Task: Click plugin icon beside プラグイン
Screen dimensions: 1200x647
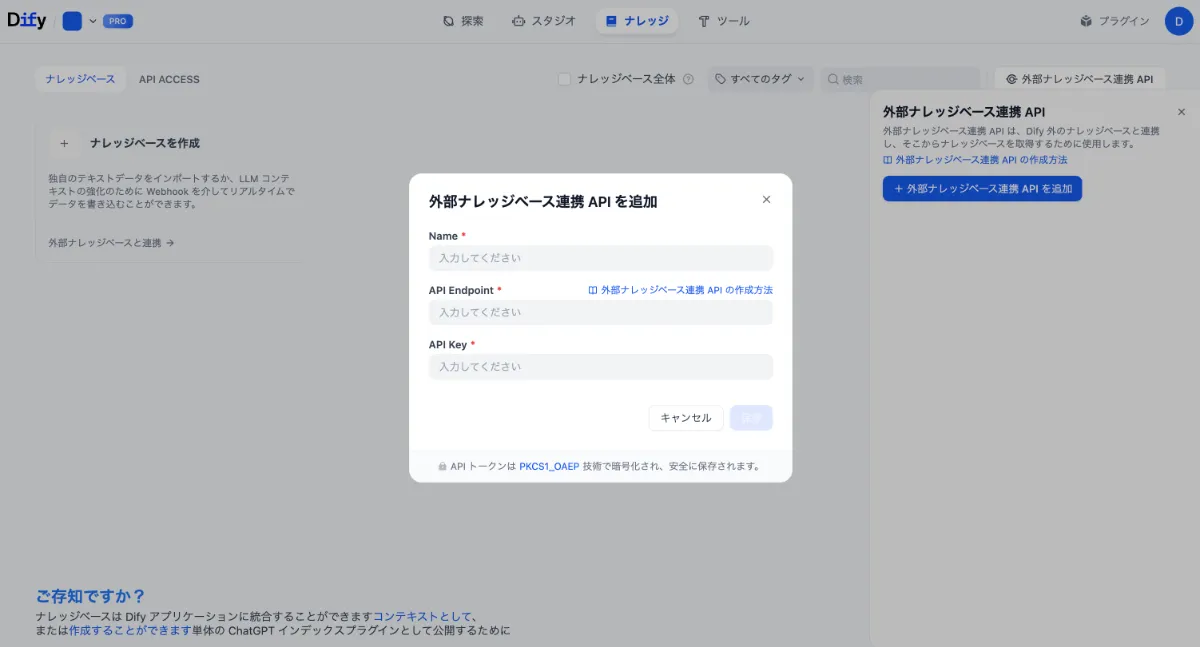Action: (x=1086, y=21)
